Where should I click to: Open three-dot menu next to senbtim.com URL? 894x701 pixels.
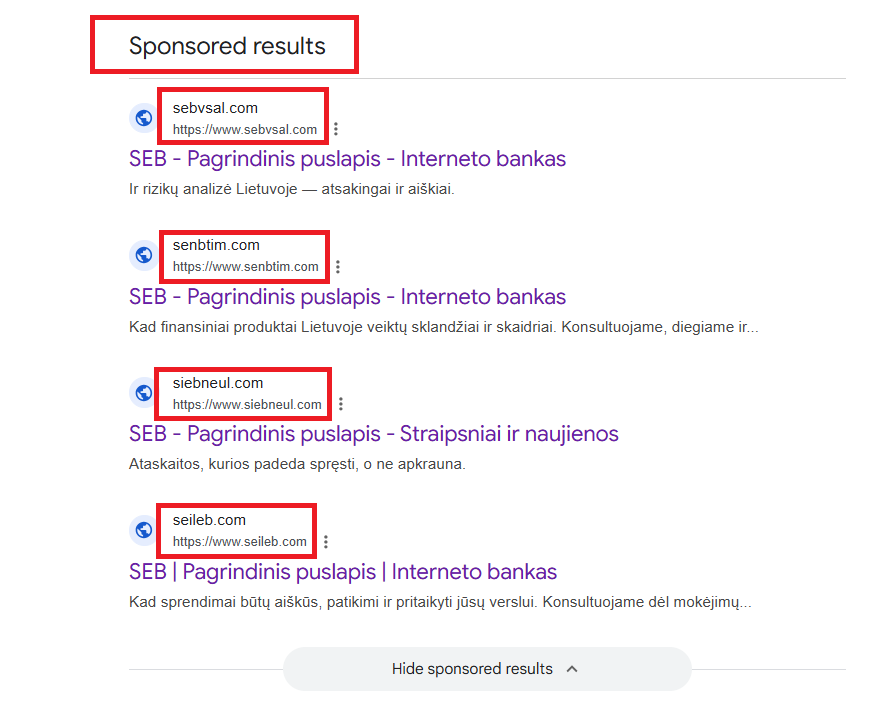coord(338,267)
